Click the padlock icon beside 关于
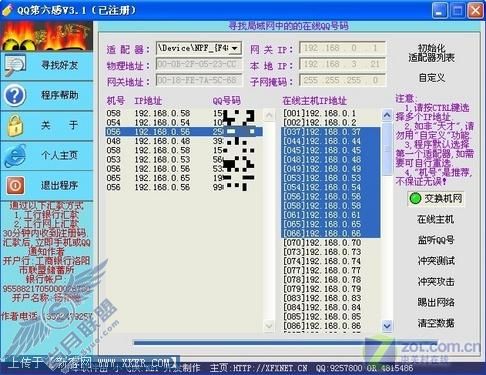 click(x=15, y=125)
